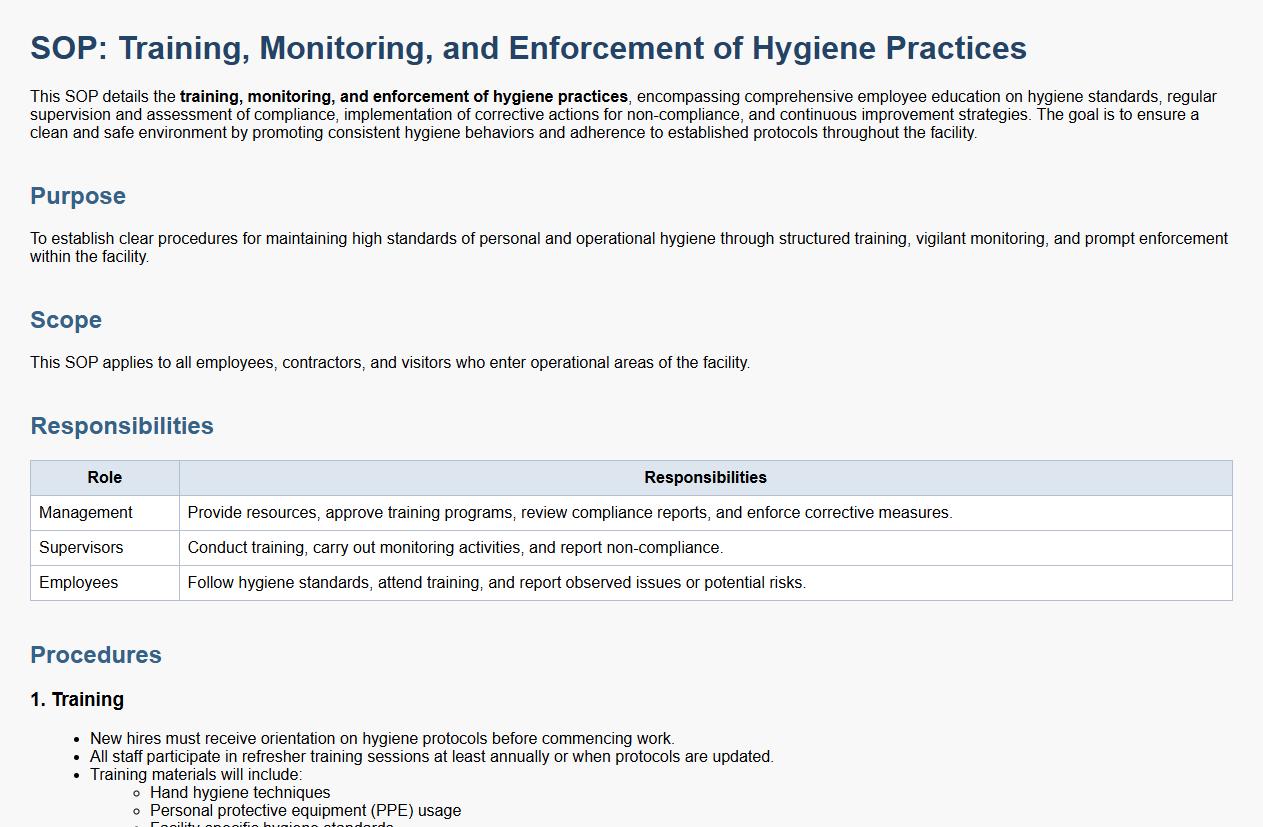Click the Management responsibilities description cell
This screenshot has width=1263, height=827.
coord(570,513)
